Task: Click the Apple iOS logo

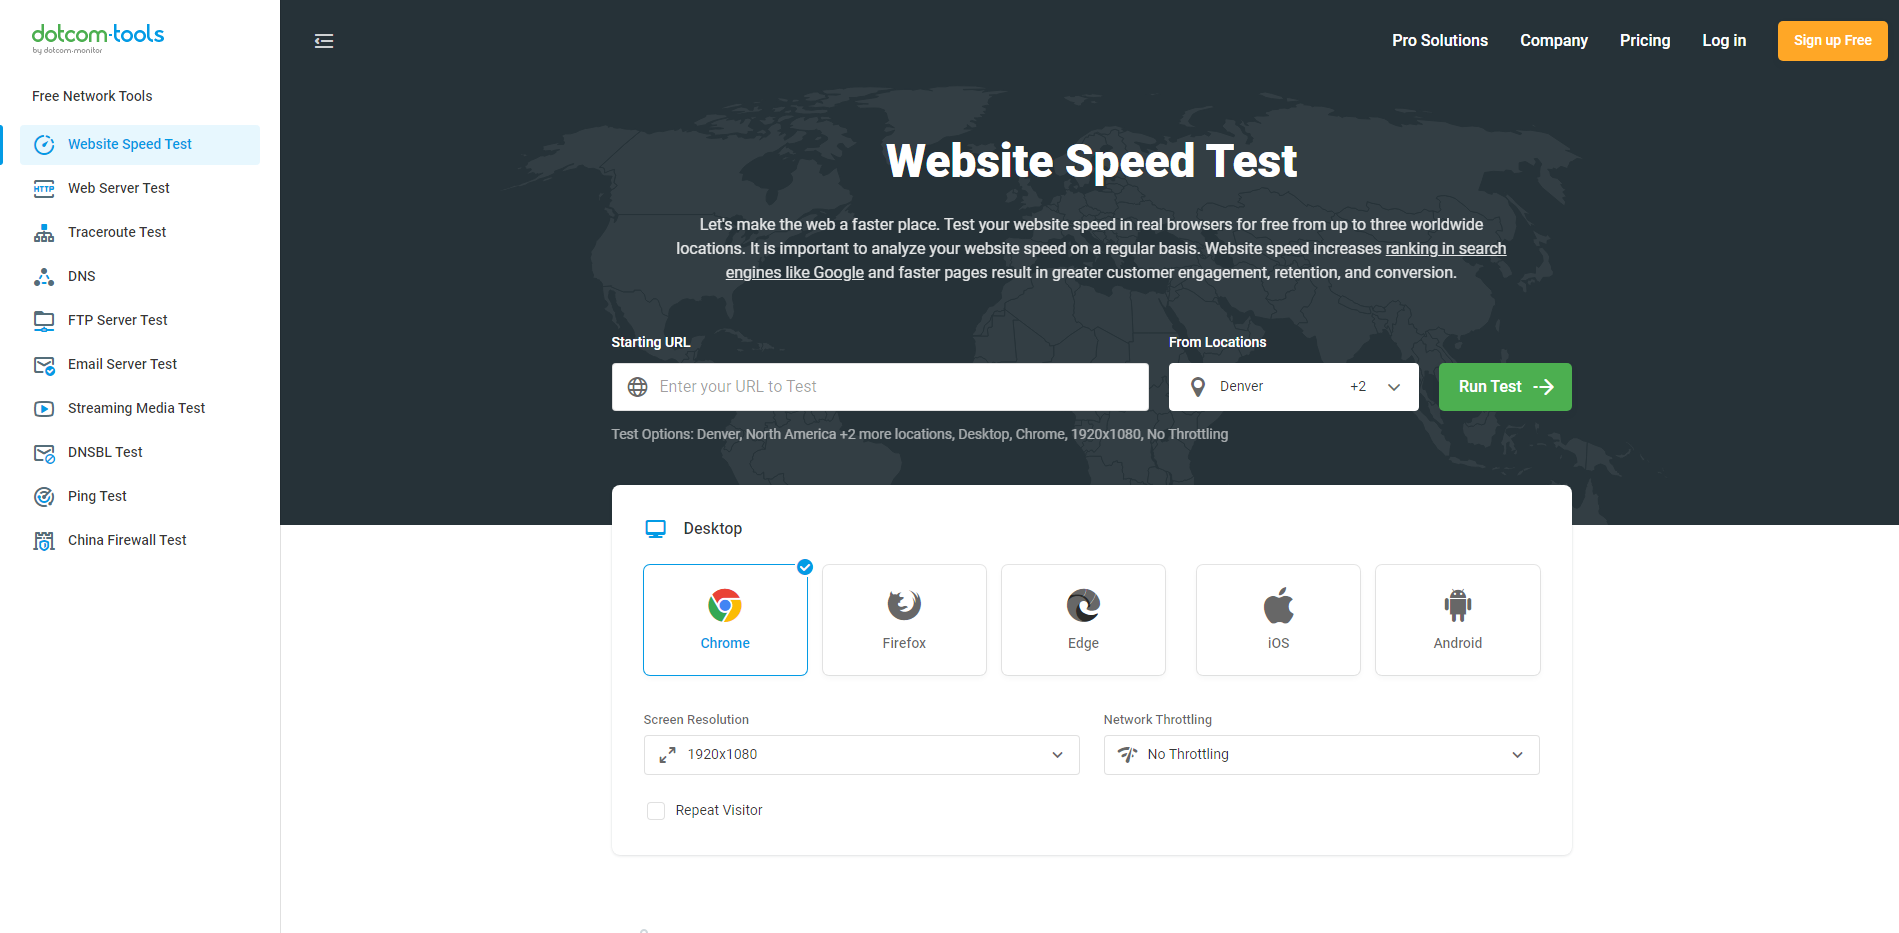Action: [1278, 605]
